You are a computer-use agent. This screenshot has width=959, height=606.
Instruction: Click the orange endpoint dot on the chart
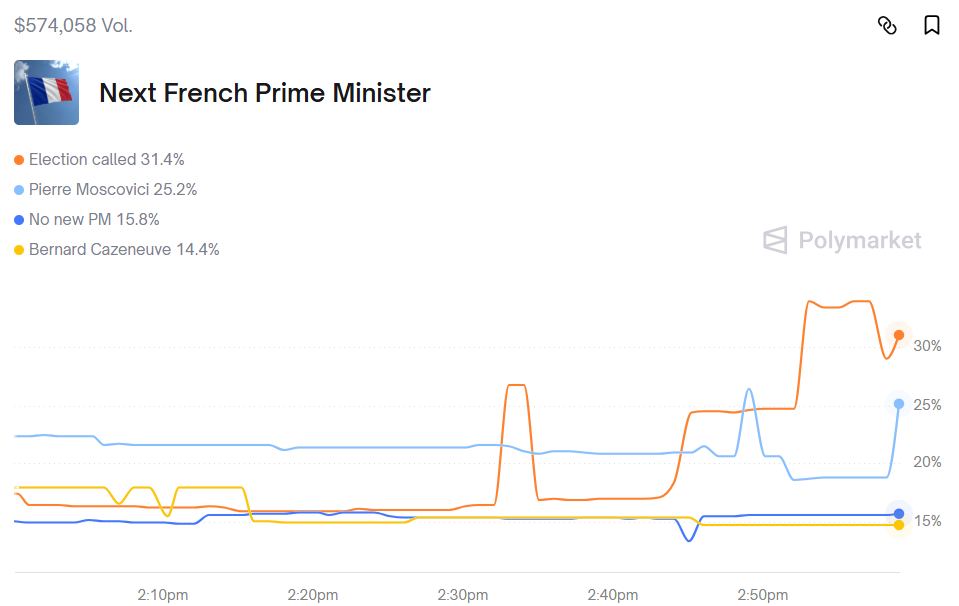coord(899,335)
